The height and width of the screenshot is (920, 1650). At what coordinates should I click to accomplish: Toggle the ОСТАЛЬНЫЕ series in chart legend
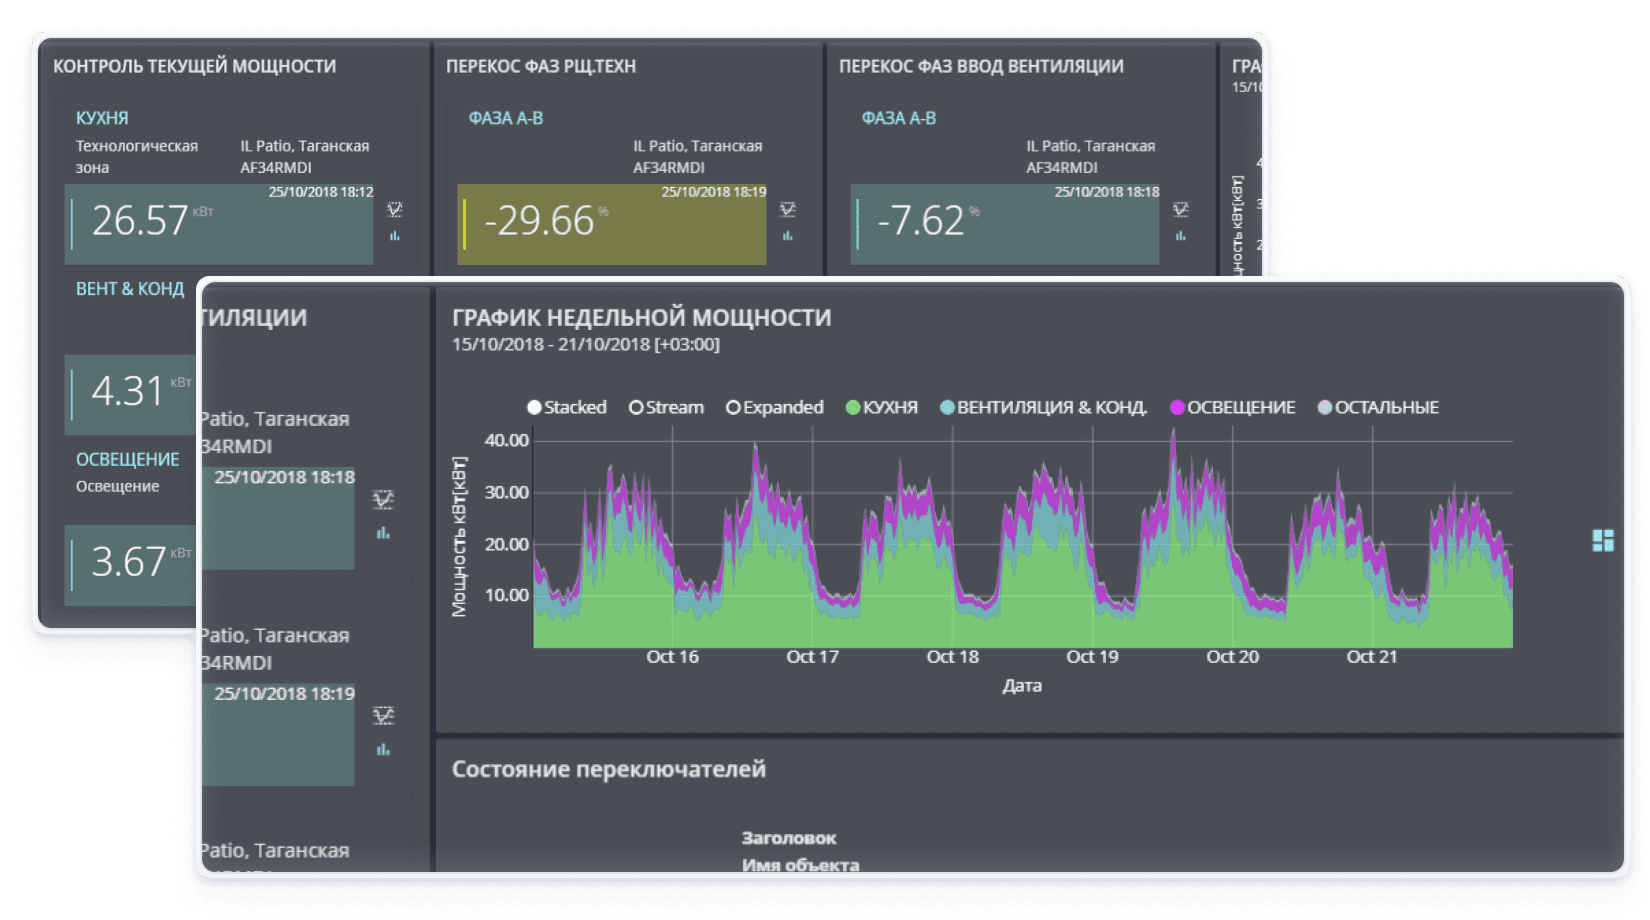tap(1379, 407)
